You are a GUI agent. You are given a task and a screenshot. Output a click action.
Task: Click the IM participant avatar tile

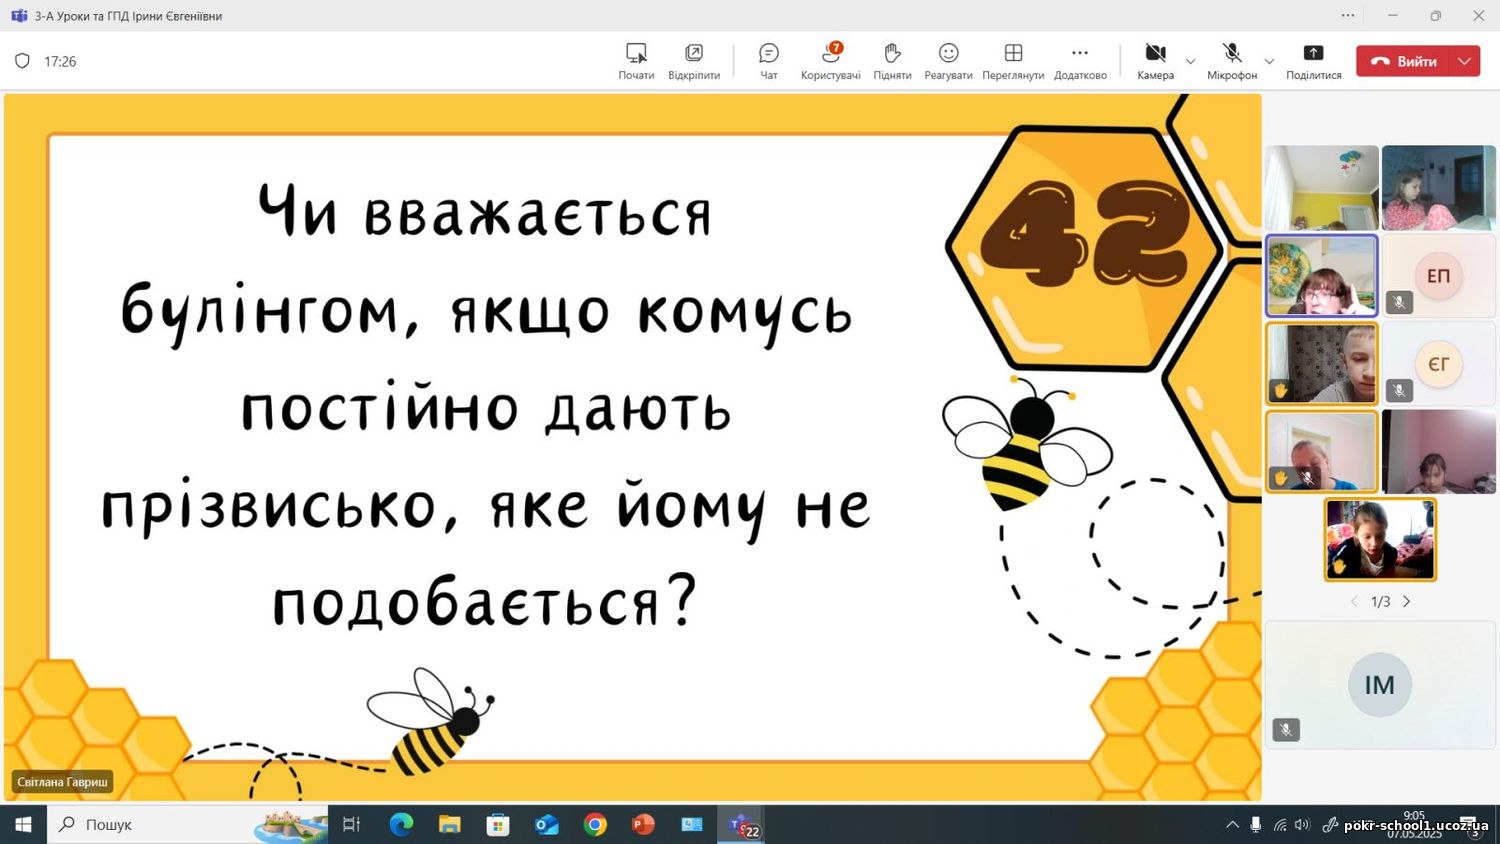tap(1380, 685)
